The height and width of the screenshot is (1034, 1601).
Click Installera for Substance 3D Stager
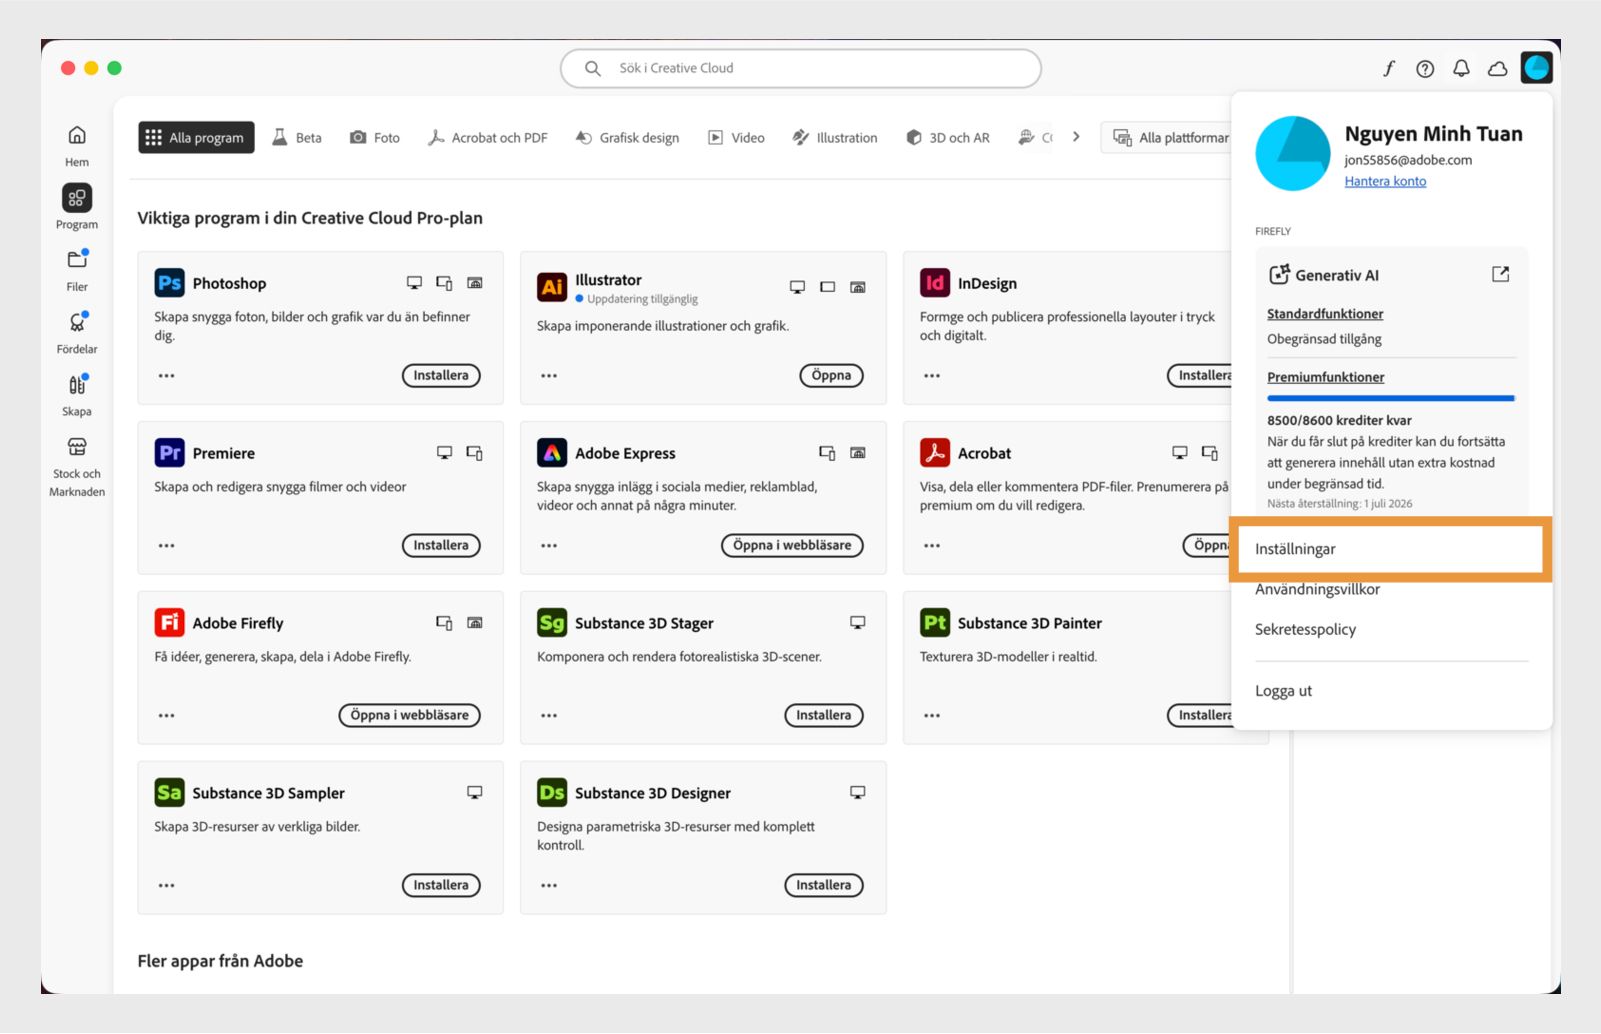tap(823, 715)
